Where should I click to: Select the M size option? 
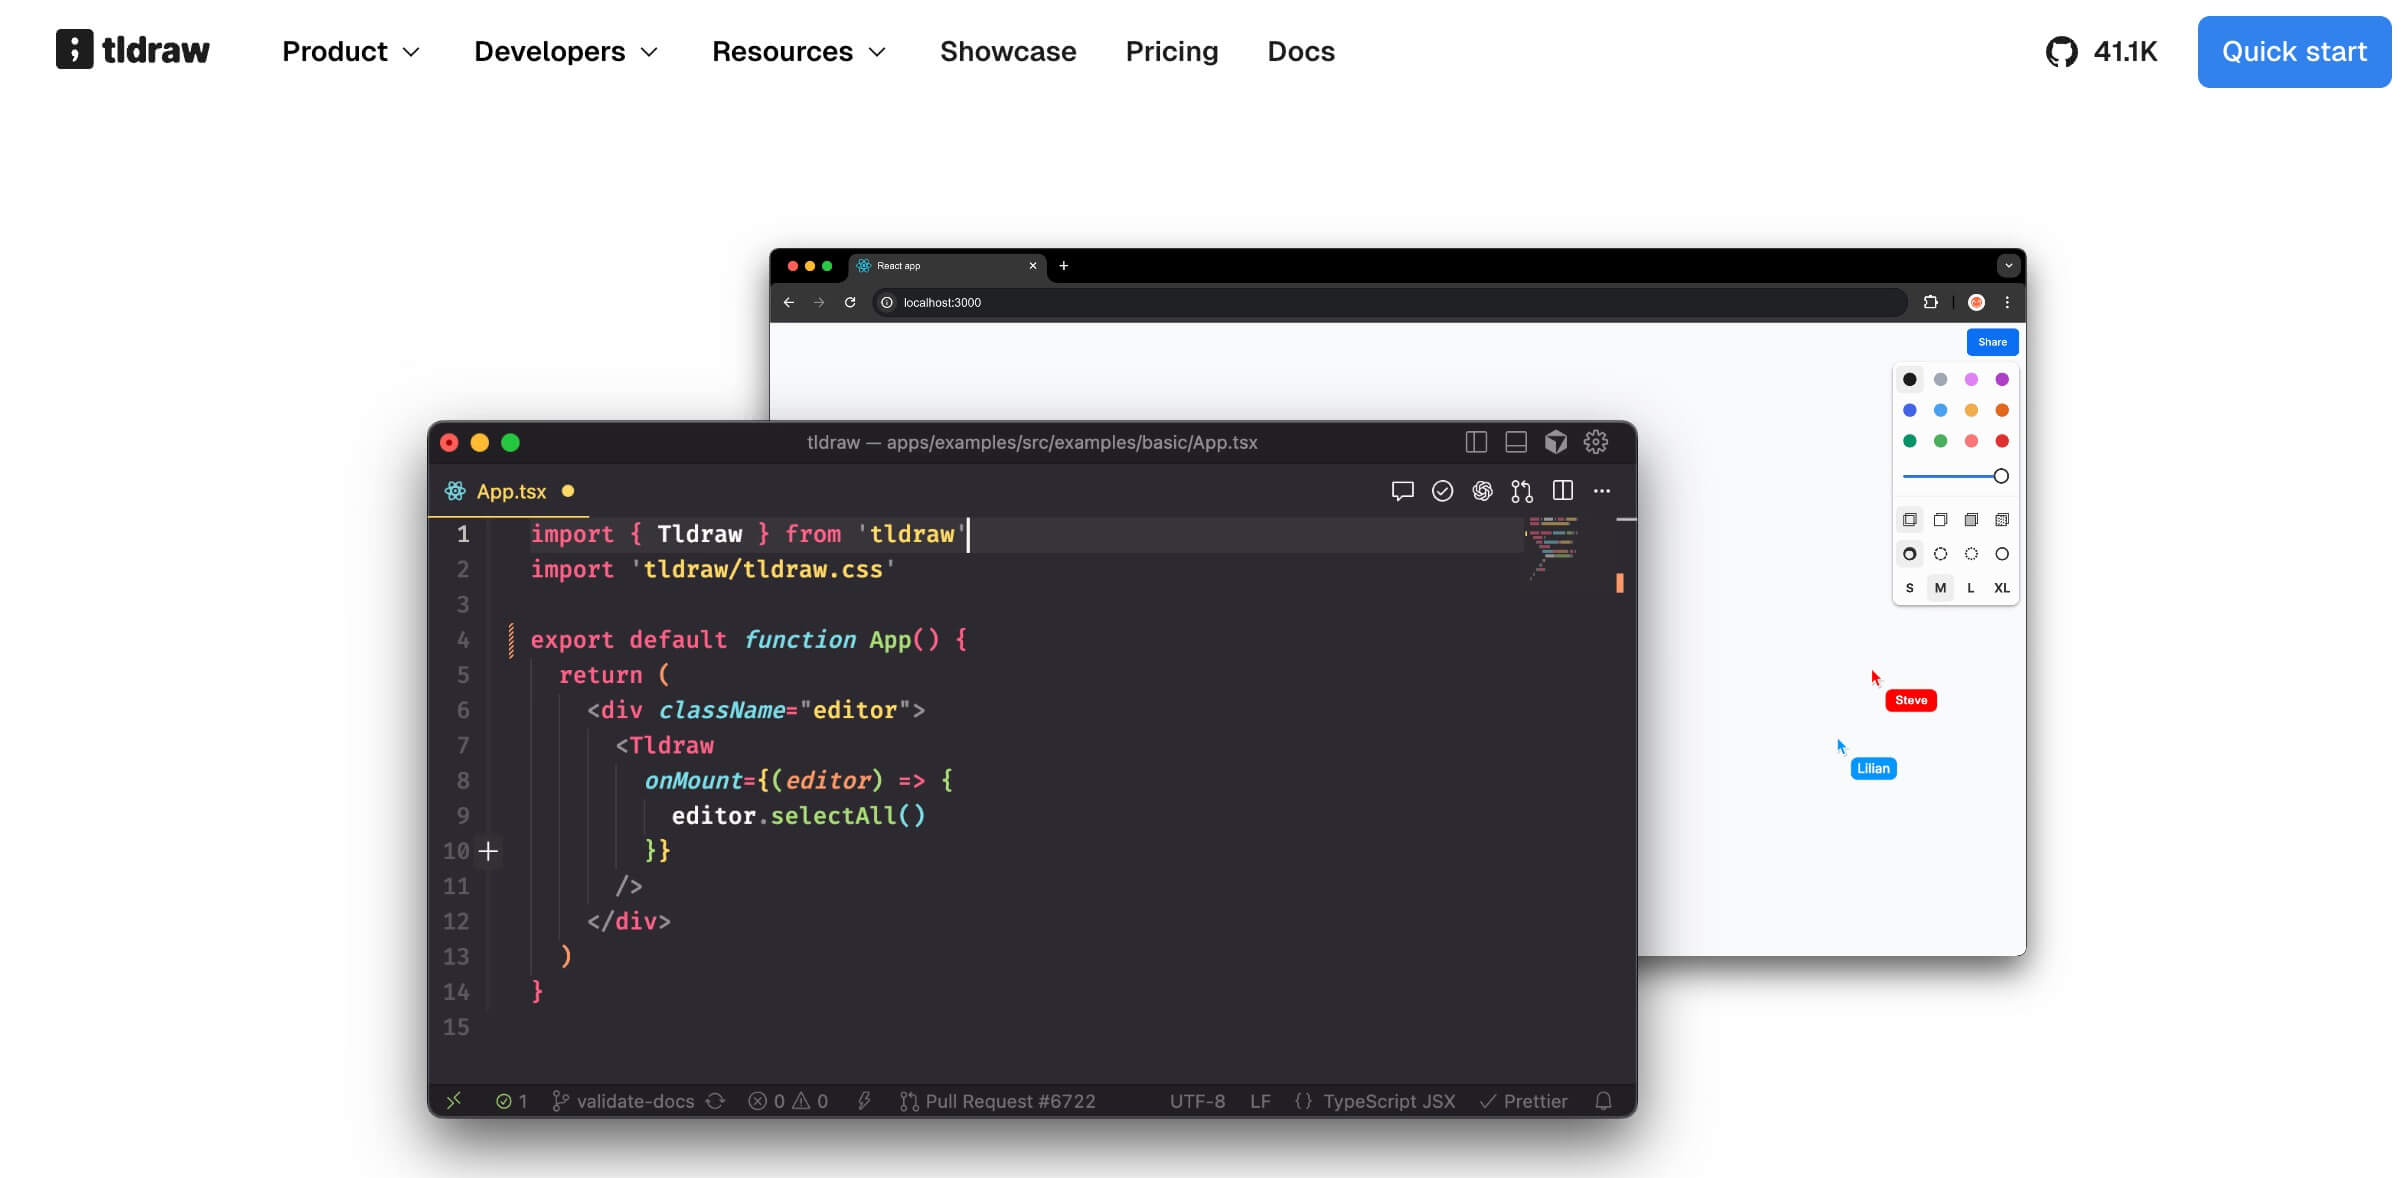1940,588
